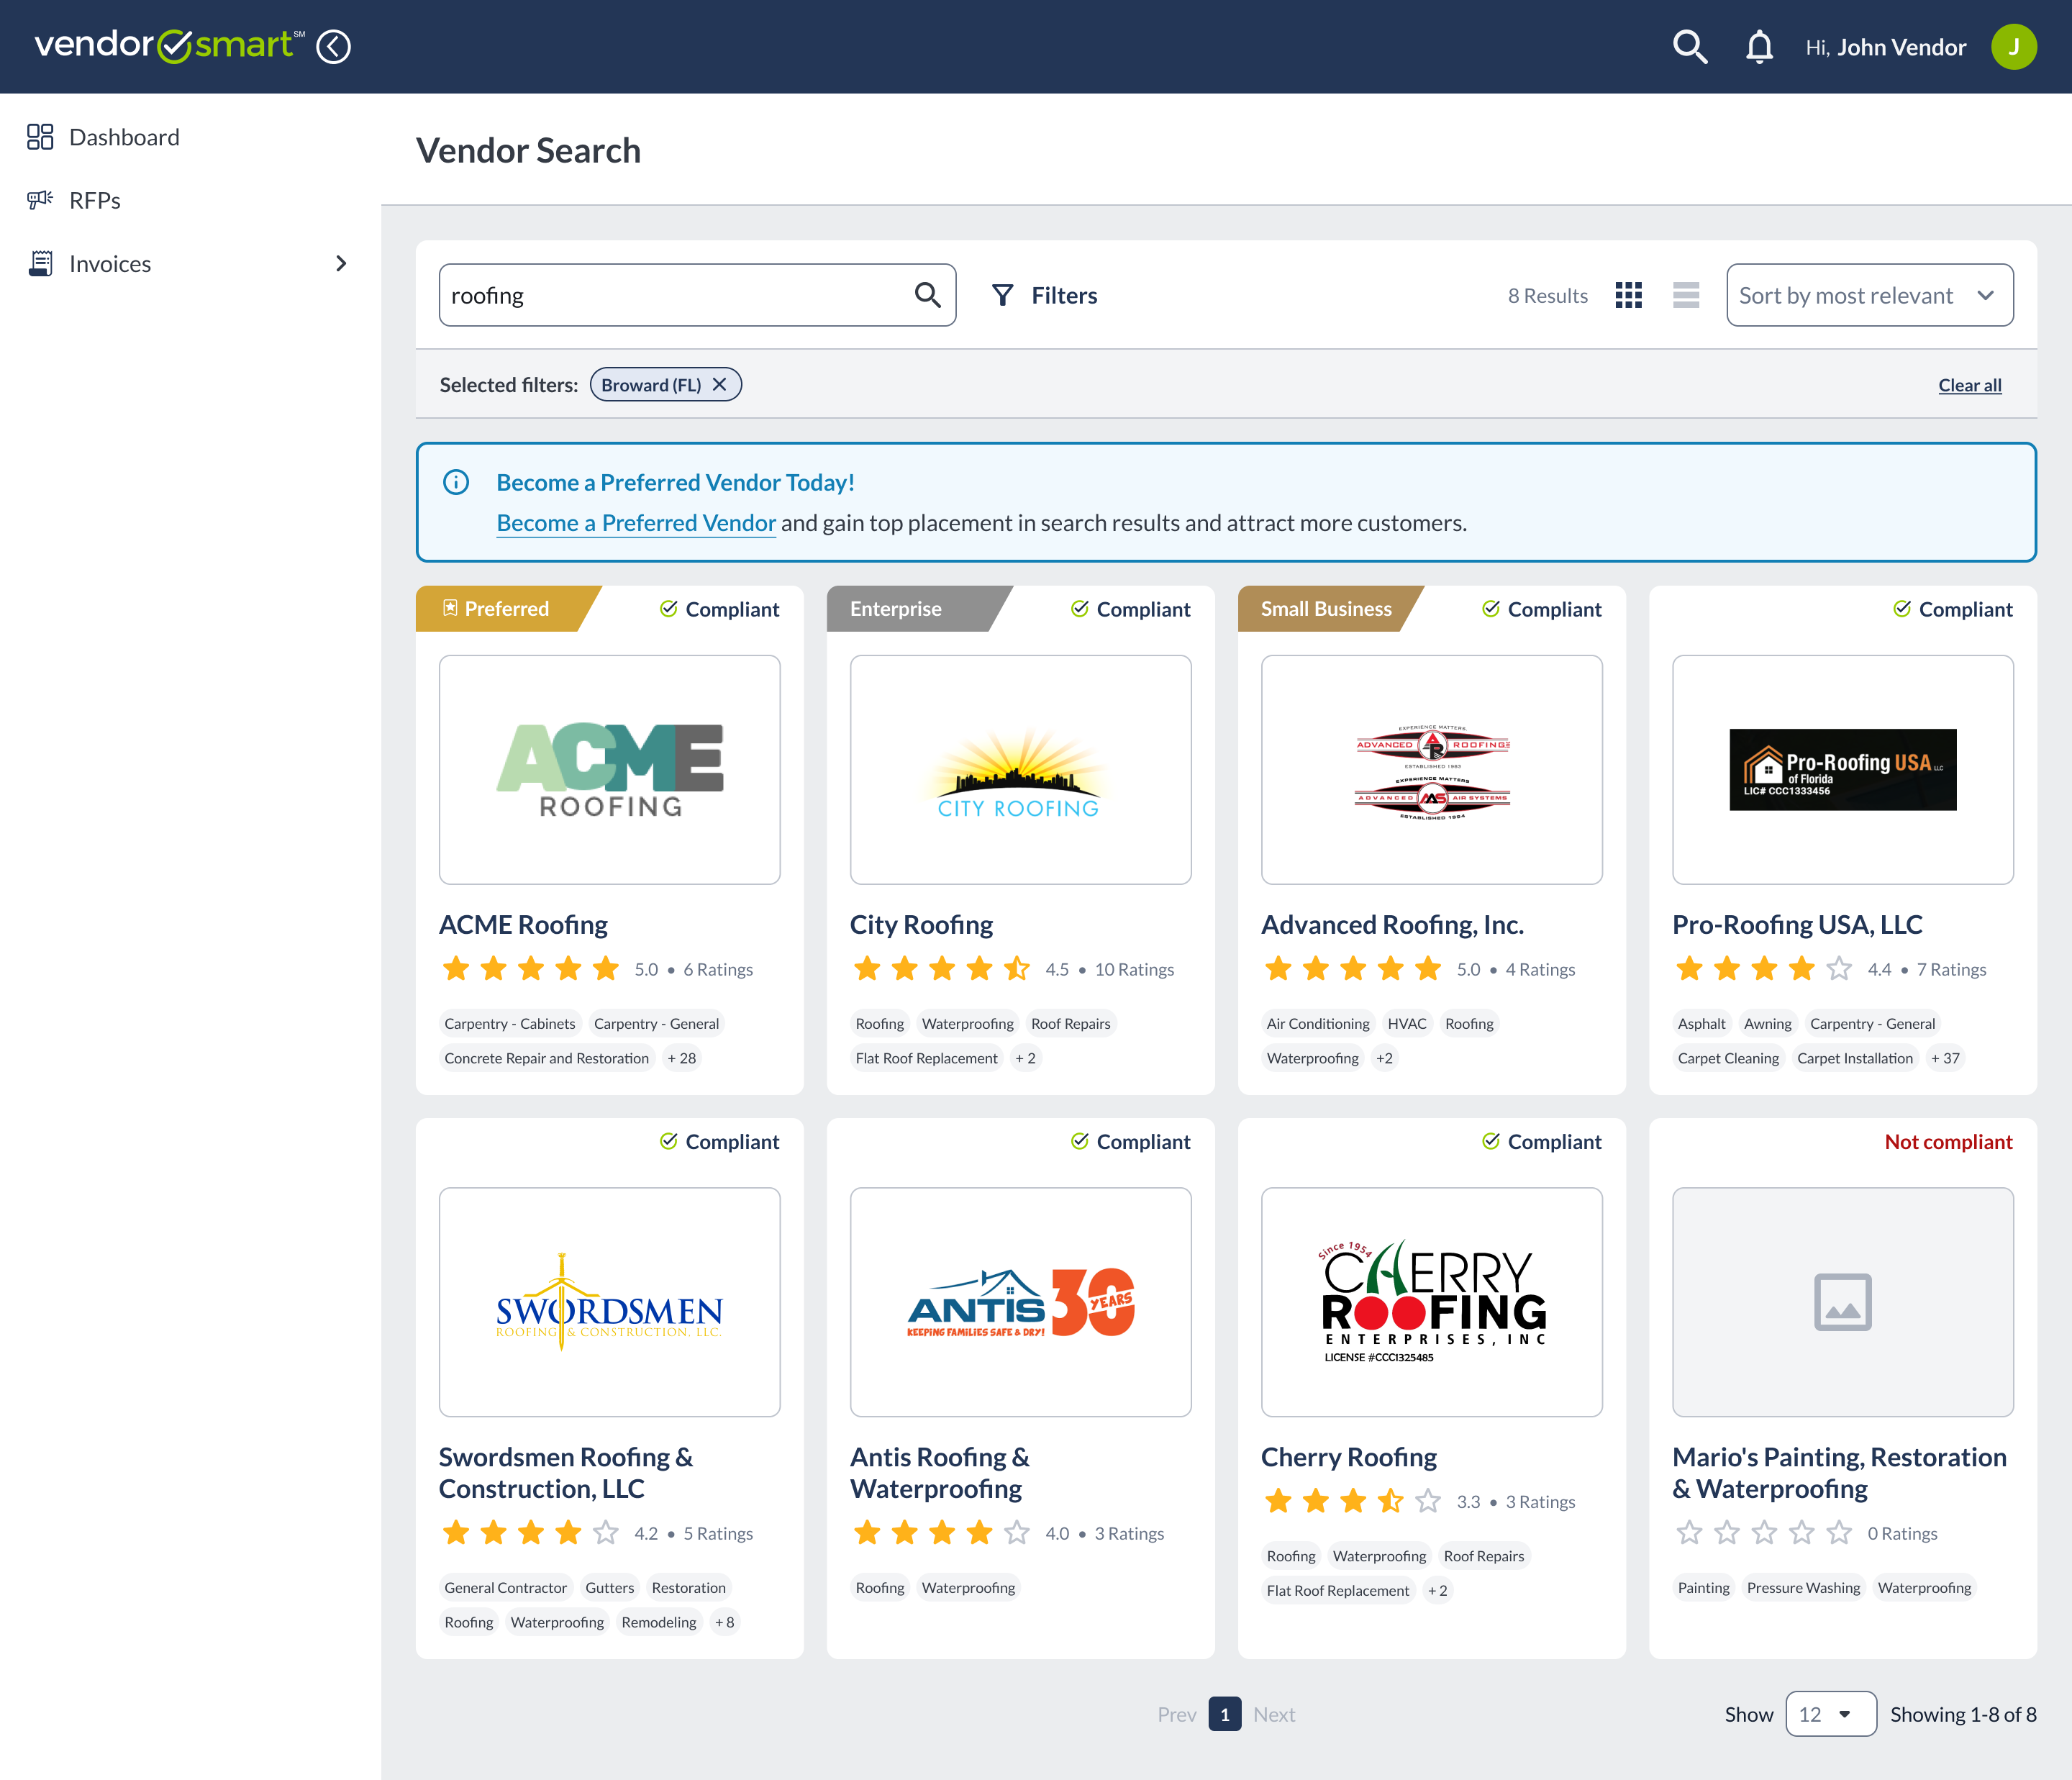Image resolution: width=2072 pixels, height=1780 pixels.
Task: Collapse sidebar with the back-arrow circle icon
Action: coord(333,47)
